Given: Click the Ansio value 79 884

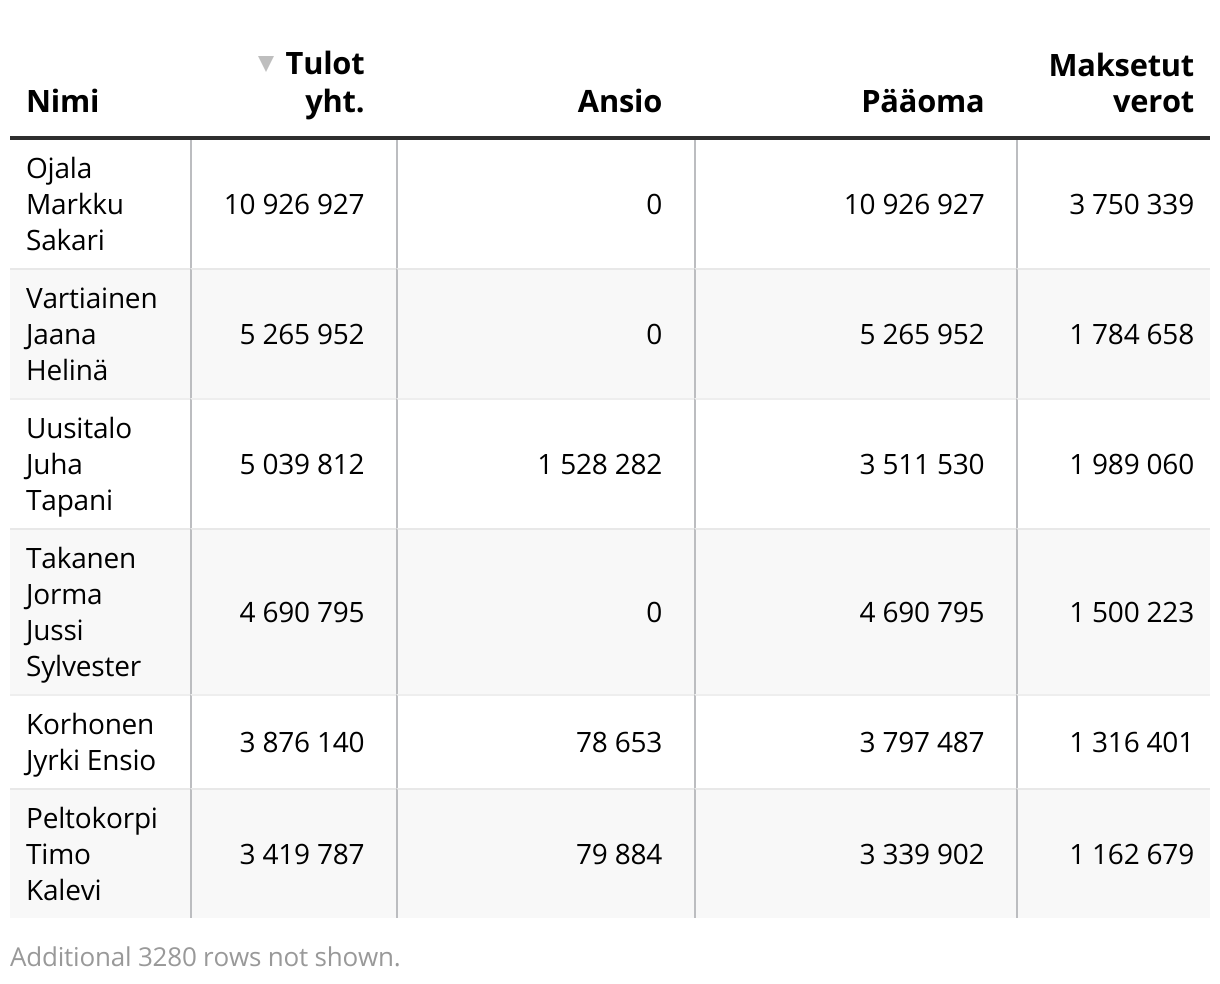Looking at the screenshot, I should (x=619, y=854).
